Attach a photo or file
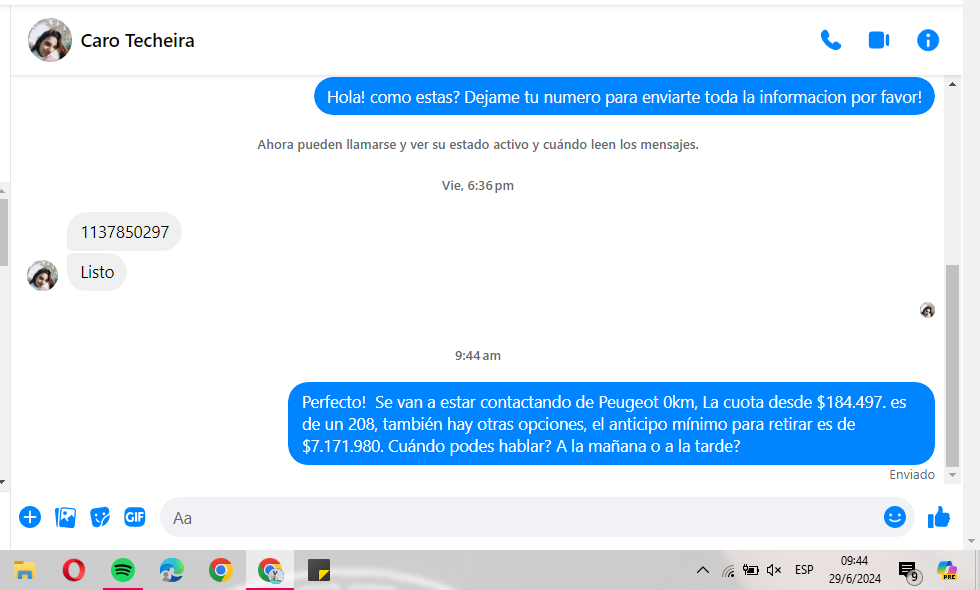 pyautogui.click(x=66, y=517)
